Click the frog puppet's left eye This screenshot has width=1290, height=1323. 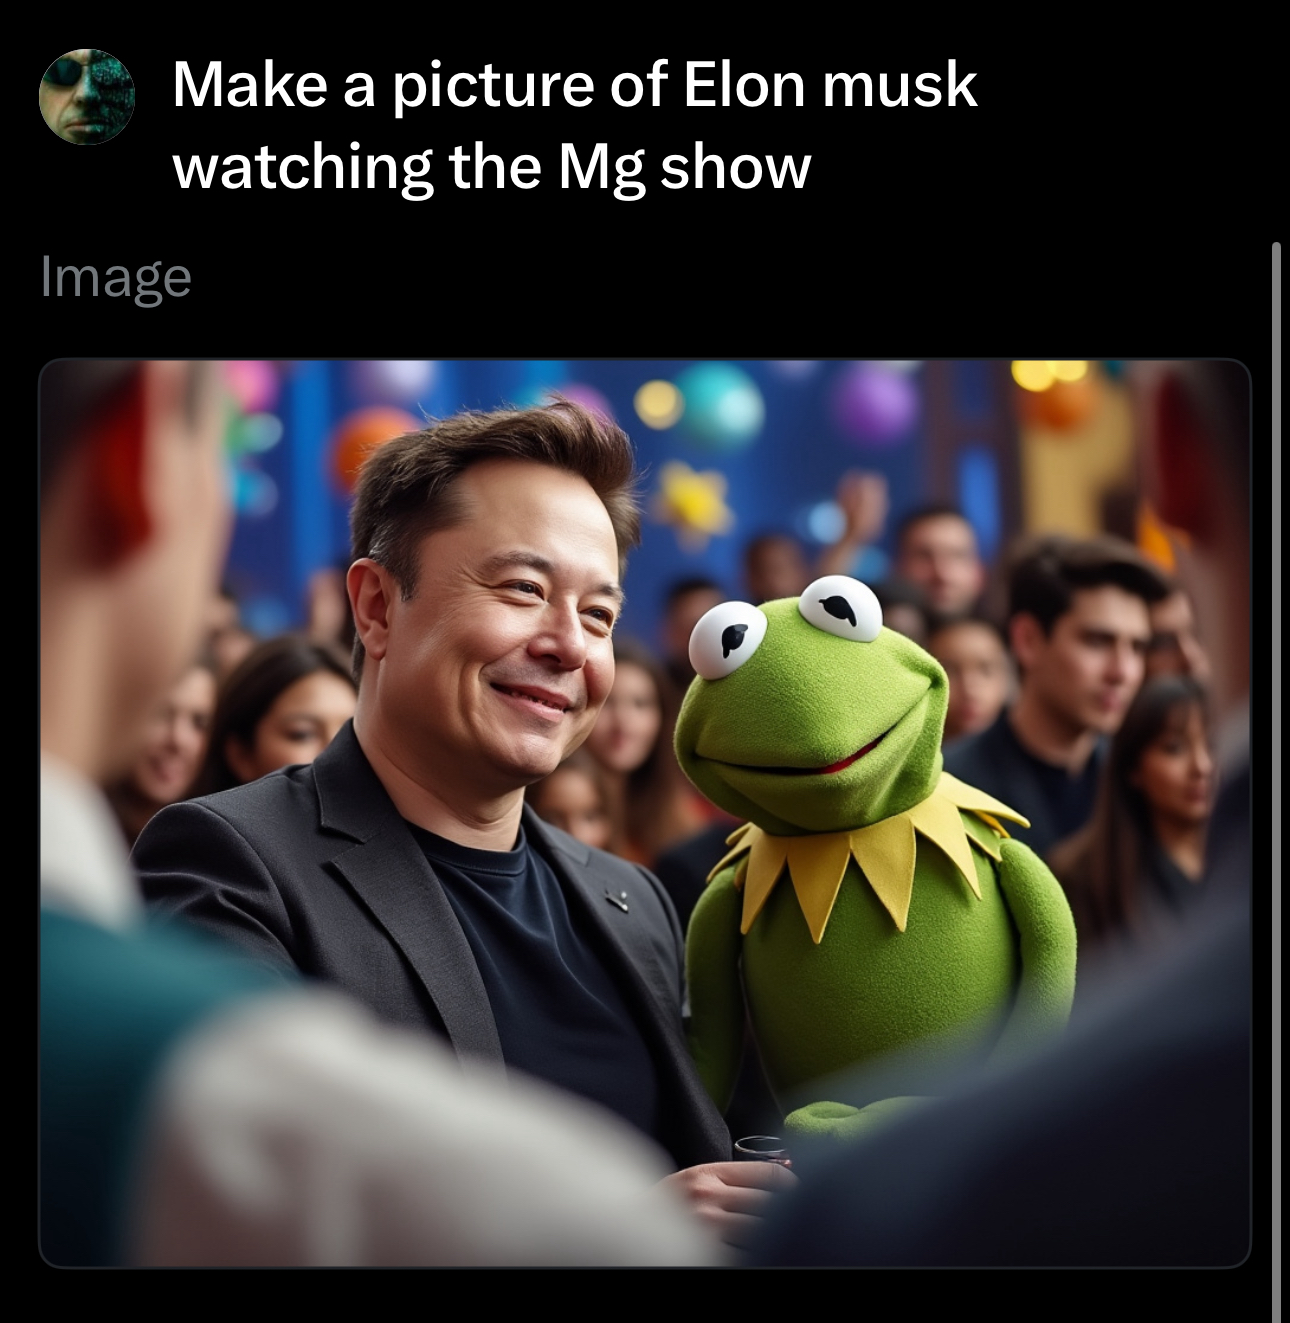728,639
